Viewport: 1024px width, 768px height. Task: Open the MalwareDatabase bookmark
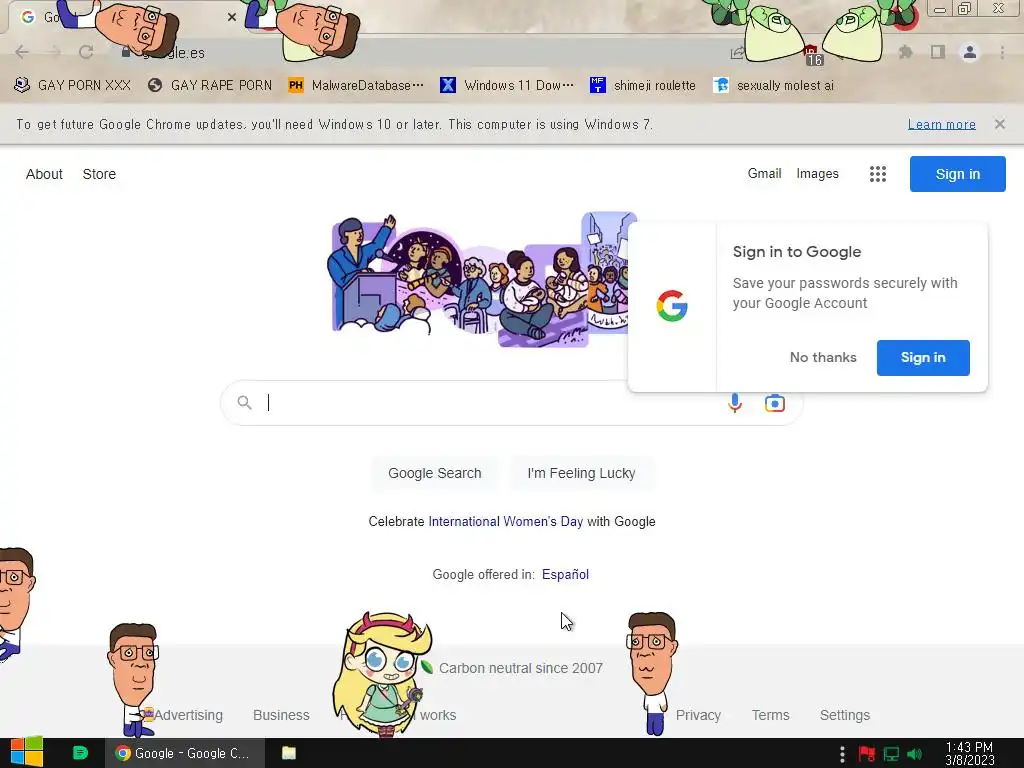coord(356,85)
